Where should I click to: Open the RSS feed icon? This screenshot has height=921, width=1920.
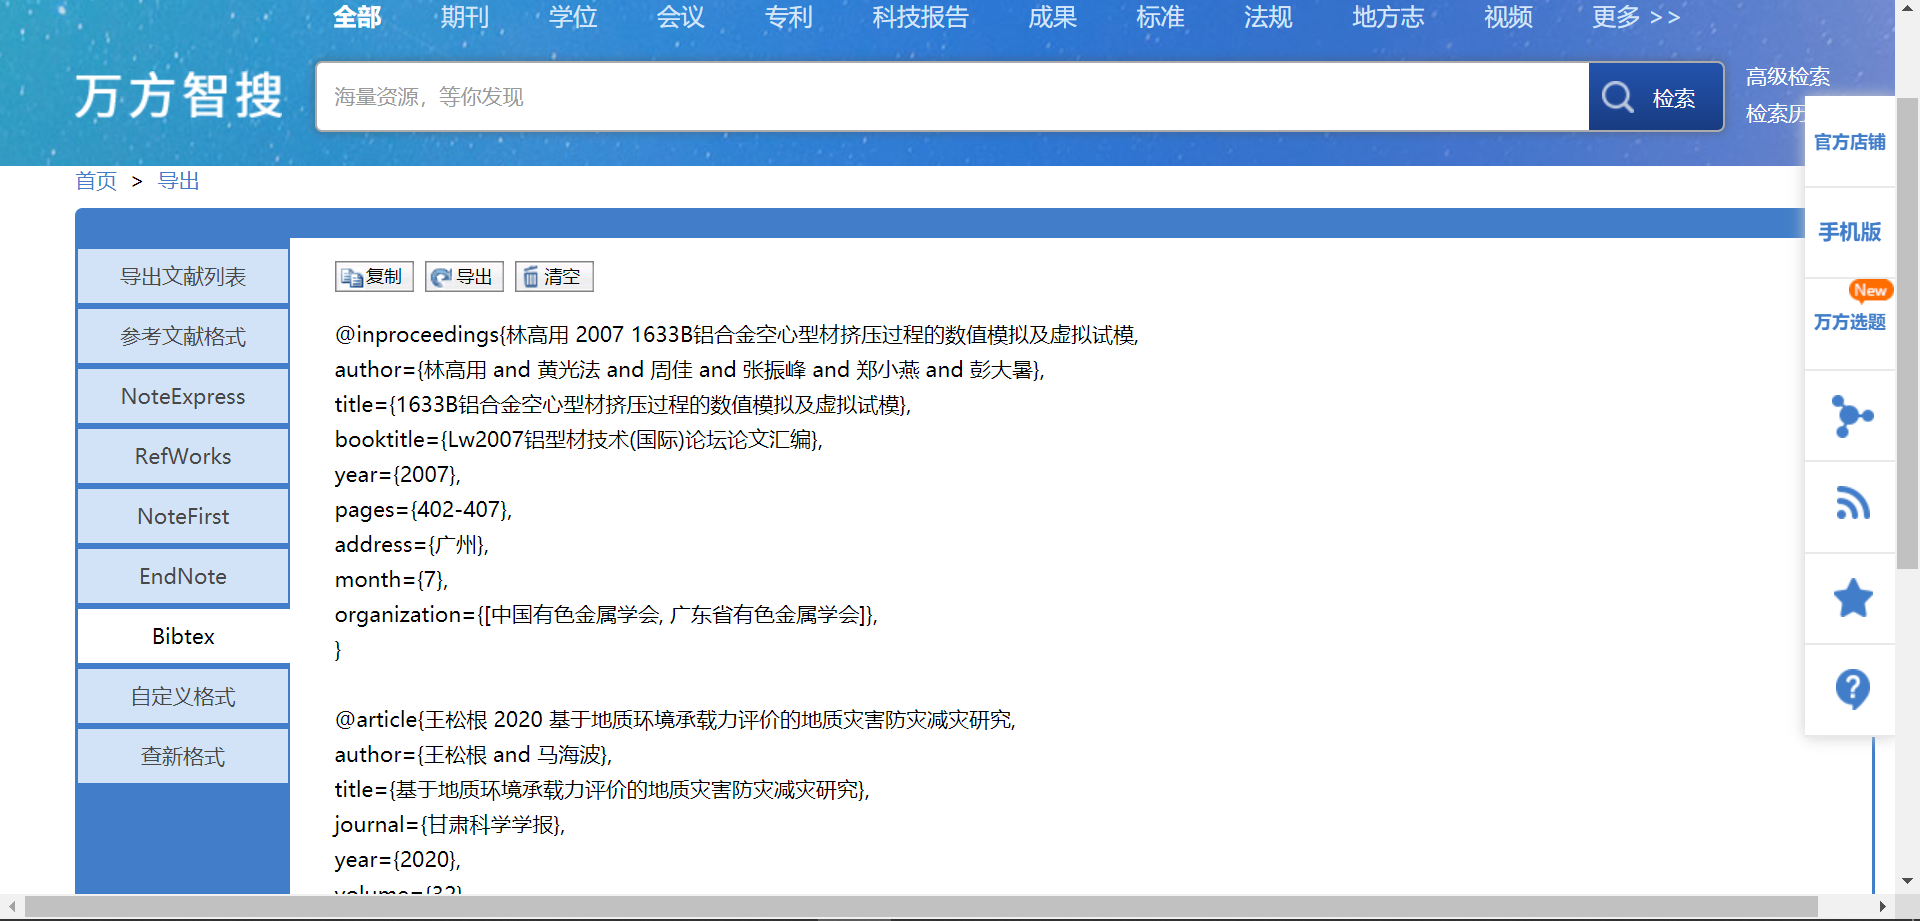tap(1852, 503)
